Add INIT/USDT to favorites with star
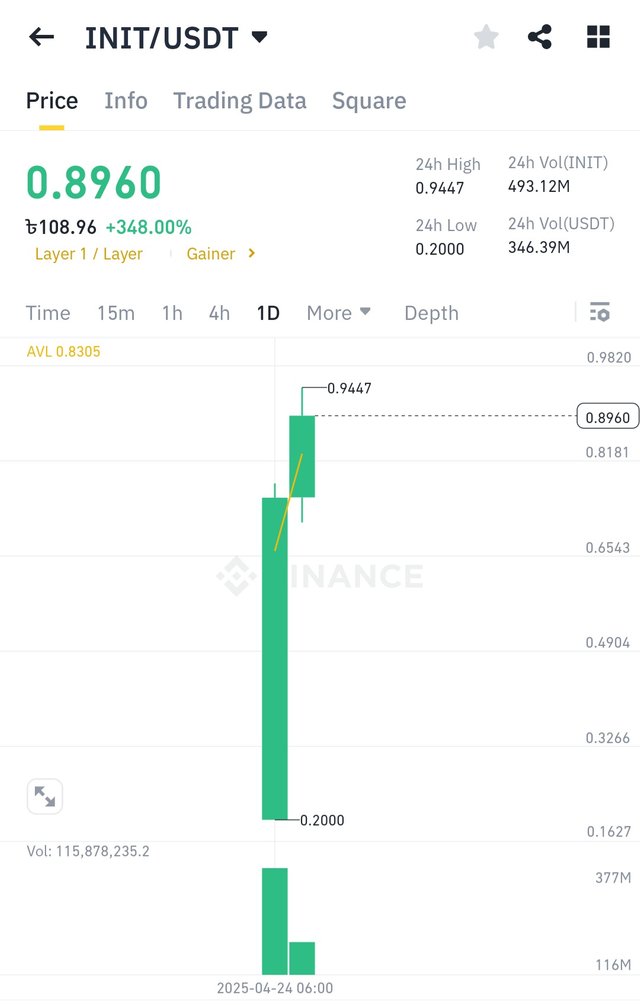Image resolution: width=640 pixels, height=1005 pixels. [x=486, y=38]
